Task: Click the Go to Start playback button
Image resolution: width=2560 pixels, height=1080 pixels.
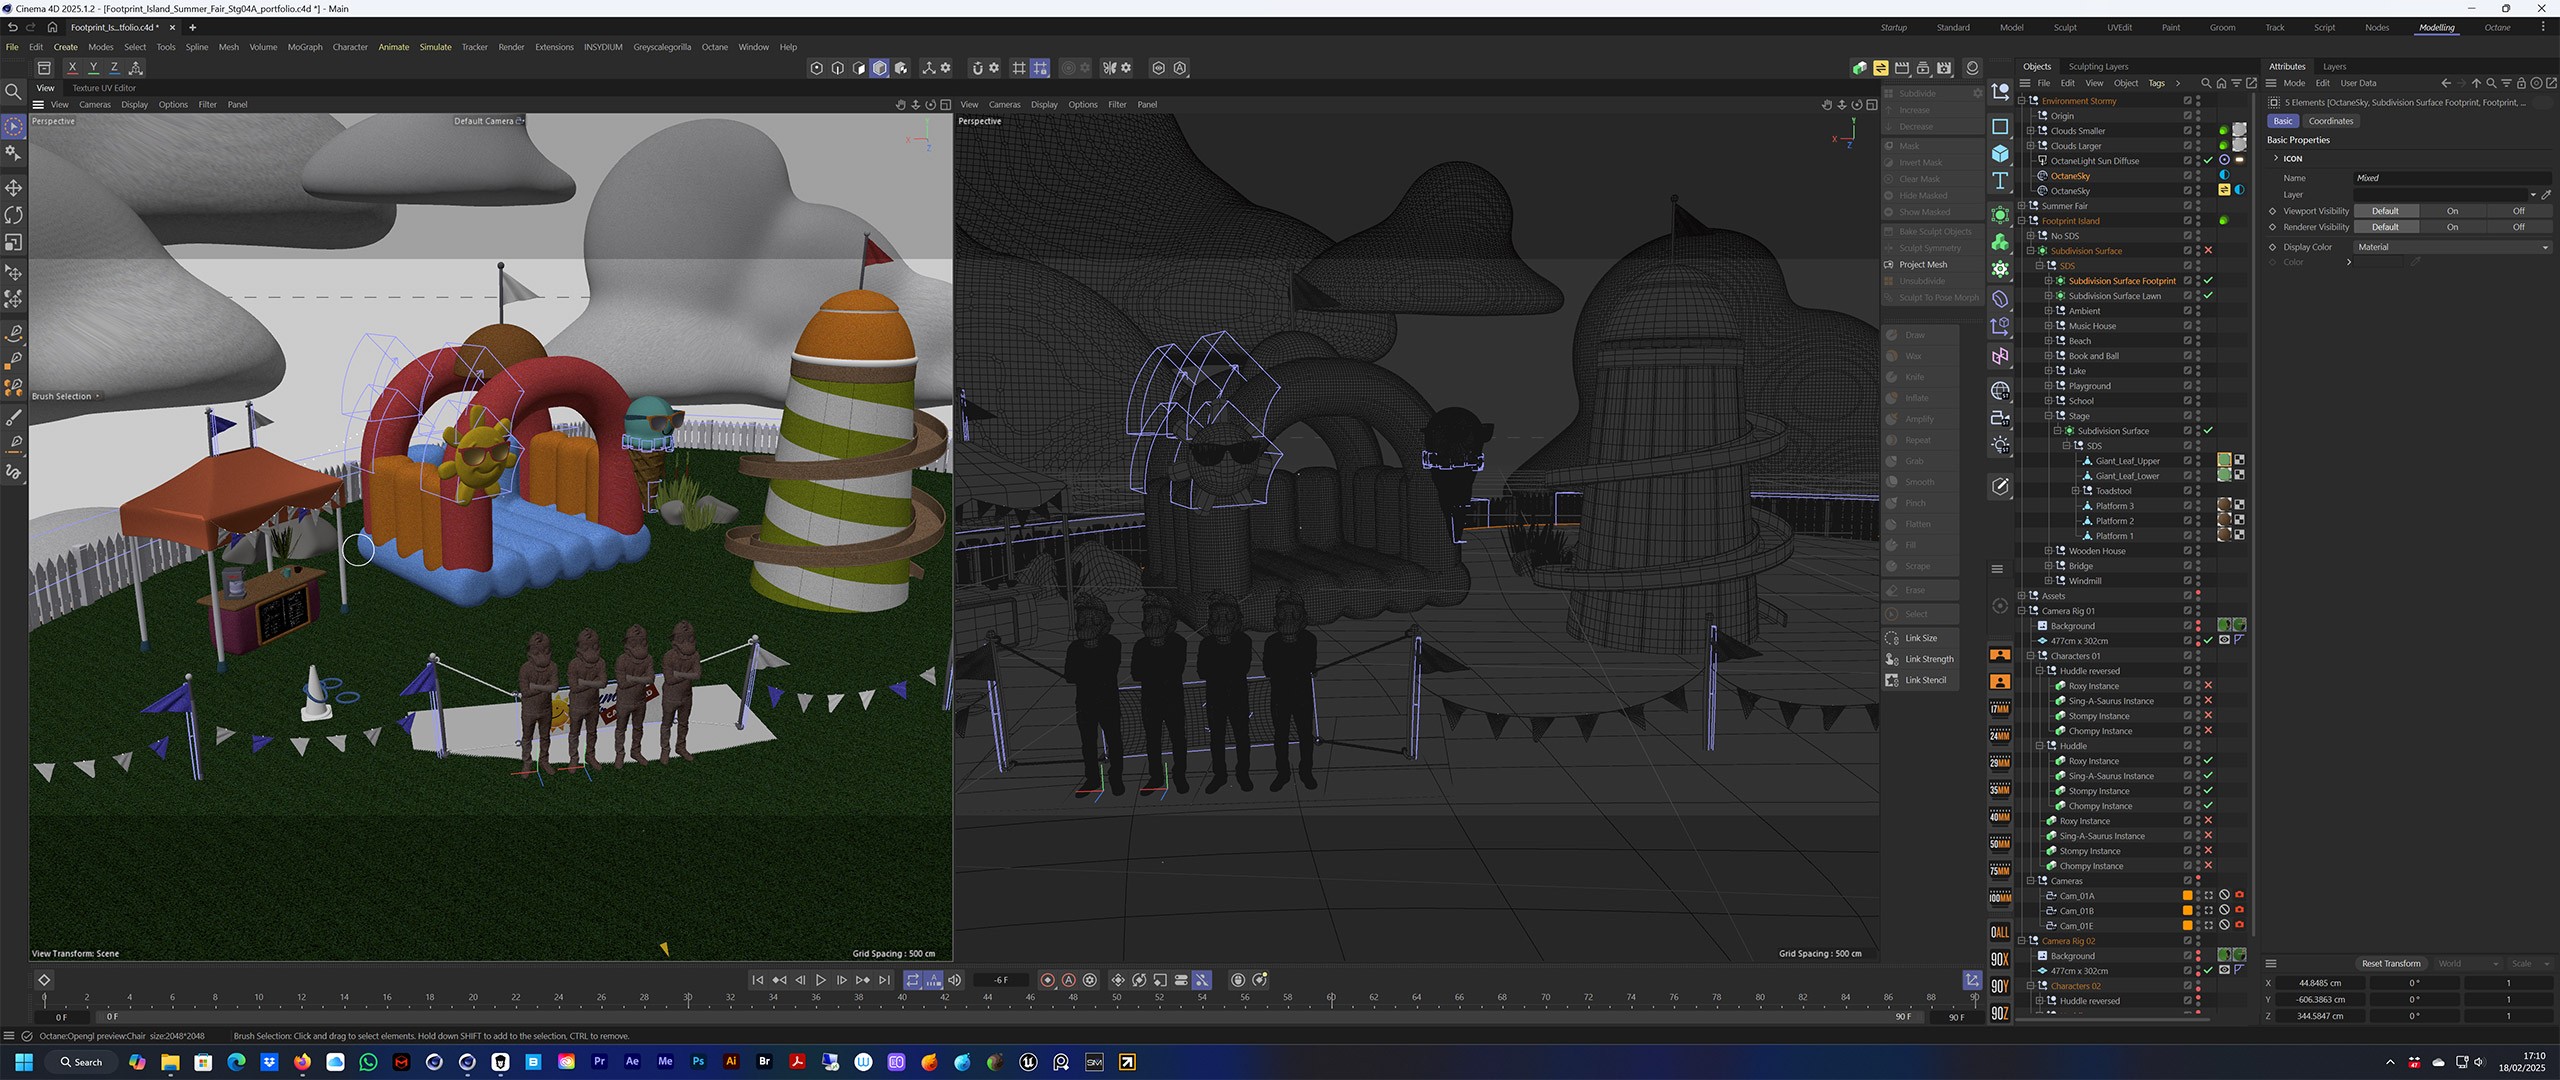Action: click(757, 980)
